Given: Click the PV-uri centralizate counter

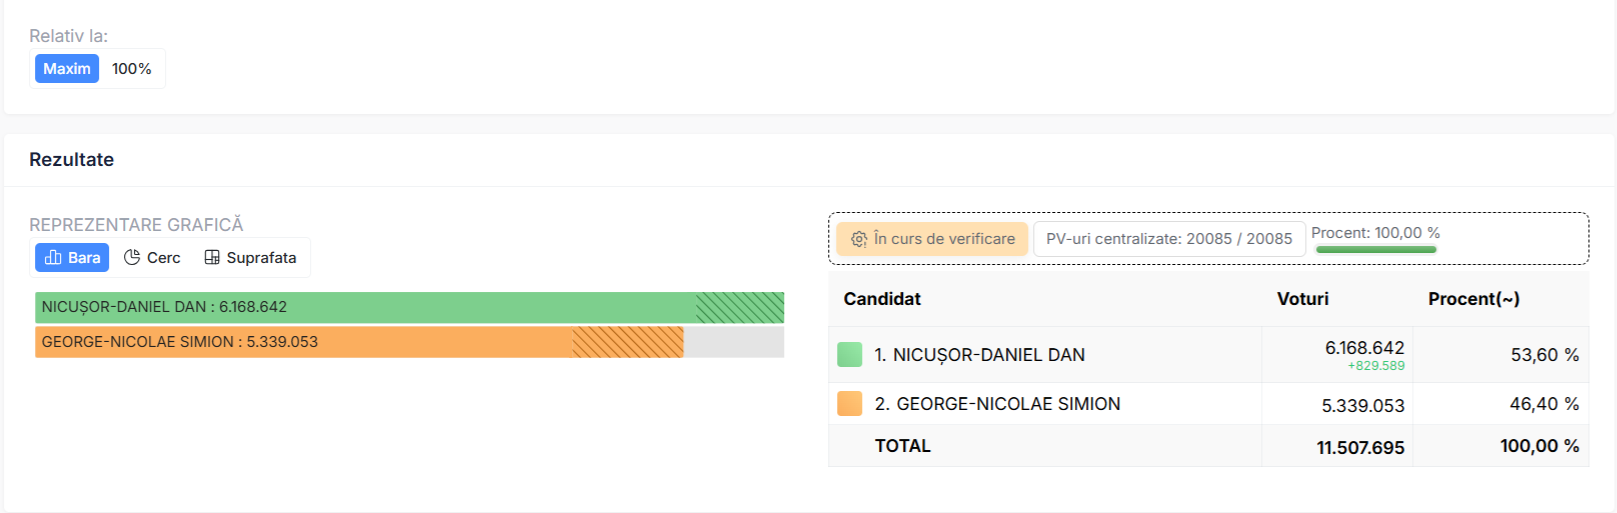Looking at the screenshot, I should coord(1169,239).
